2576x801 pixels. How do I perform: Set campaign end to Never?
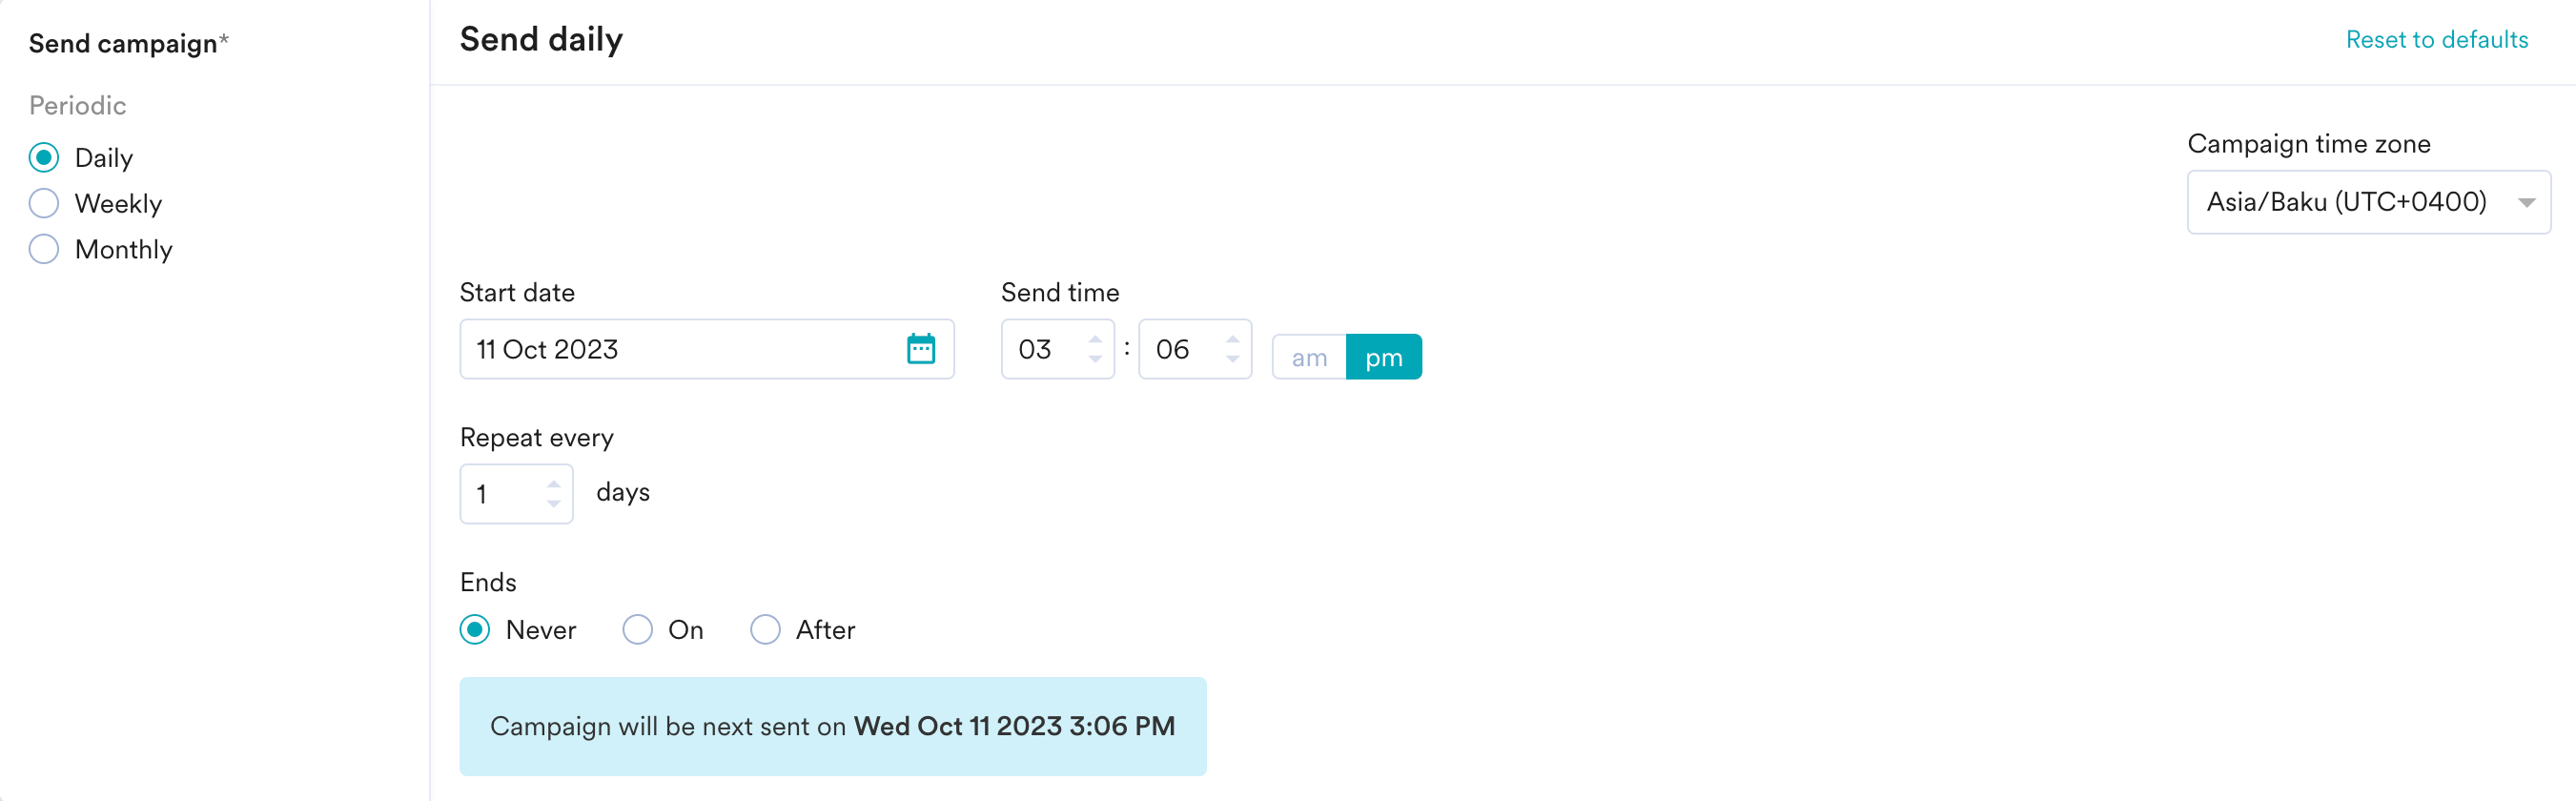click(475, 630)
